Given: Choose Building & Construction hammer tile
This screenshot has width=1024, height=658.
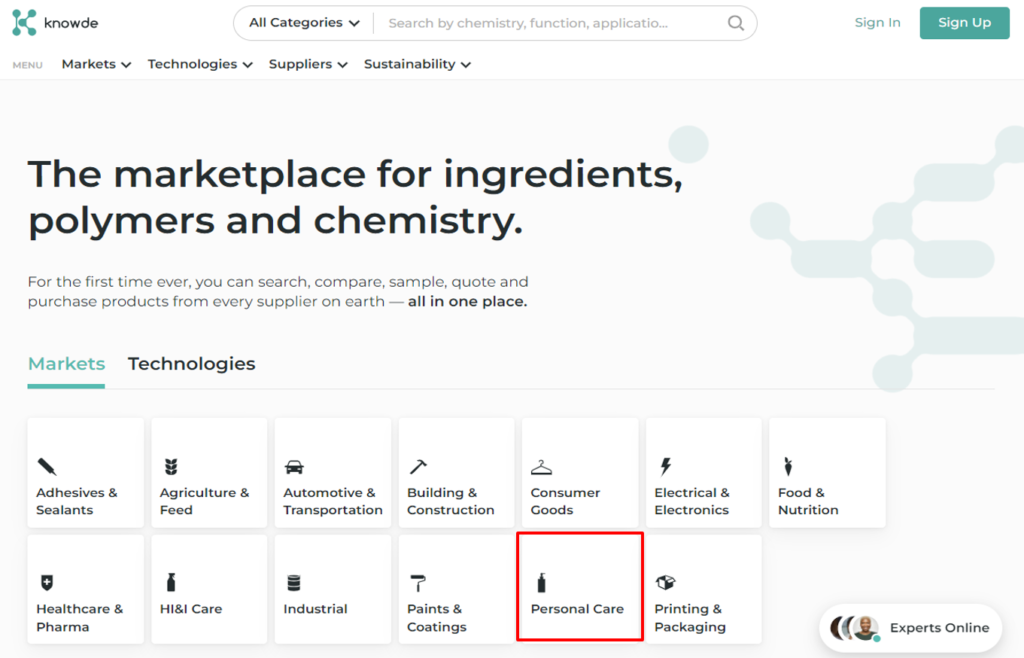Looking at the screenshot, I should [x=456, y=473].
